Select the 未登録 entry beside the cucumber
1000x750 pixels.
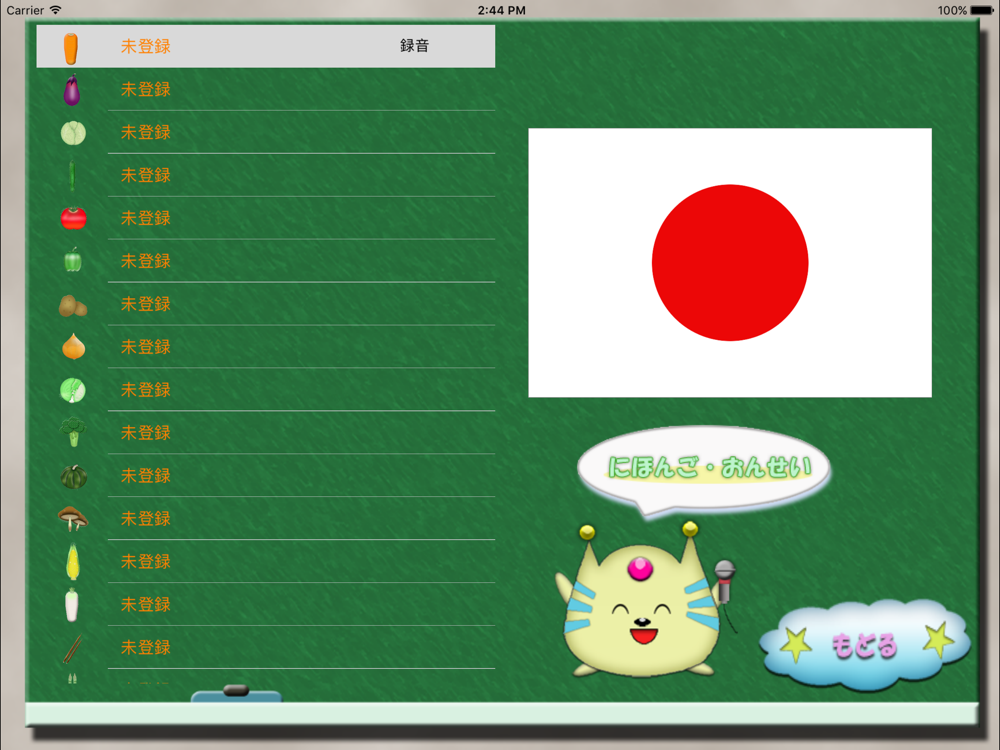(146, 175)
